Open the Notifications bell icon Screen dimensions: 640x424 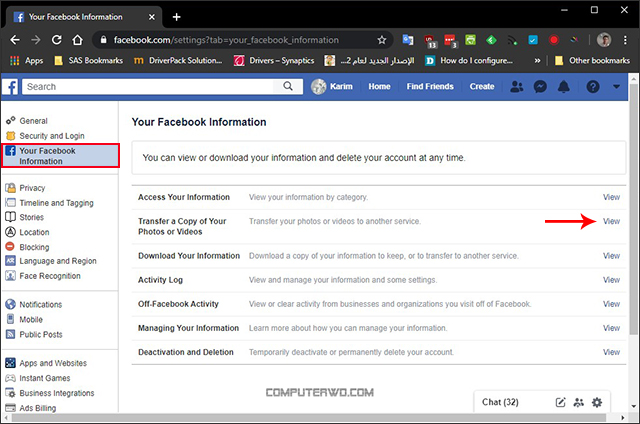pyautogui.click(x=564, y=87)
